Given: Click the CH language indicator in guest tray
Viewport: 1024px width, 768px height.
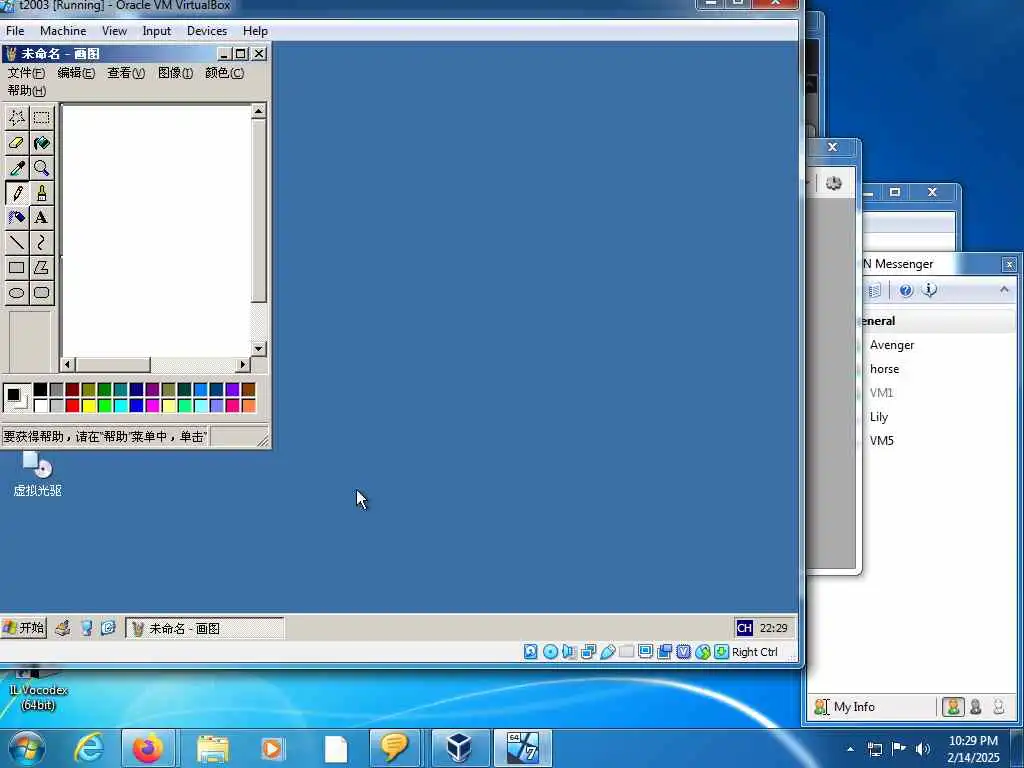Looking at the screenshot, I should pos(744,628).
